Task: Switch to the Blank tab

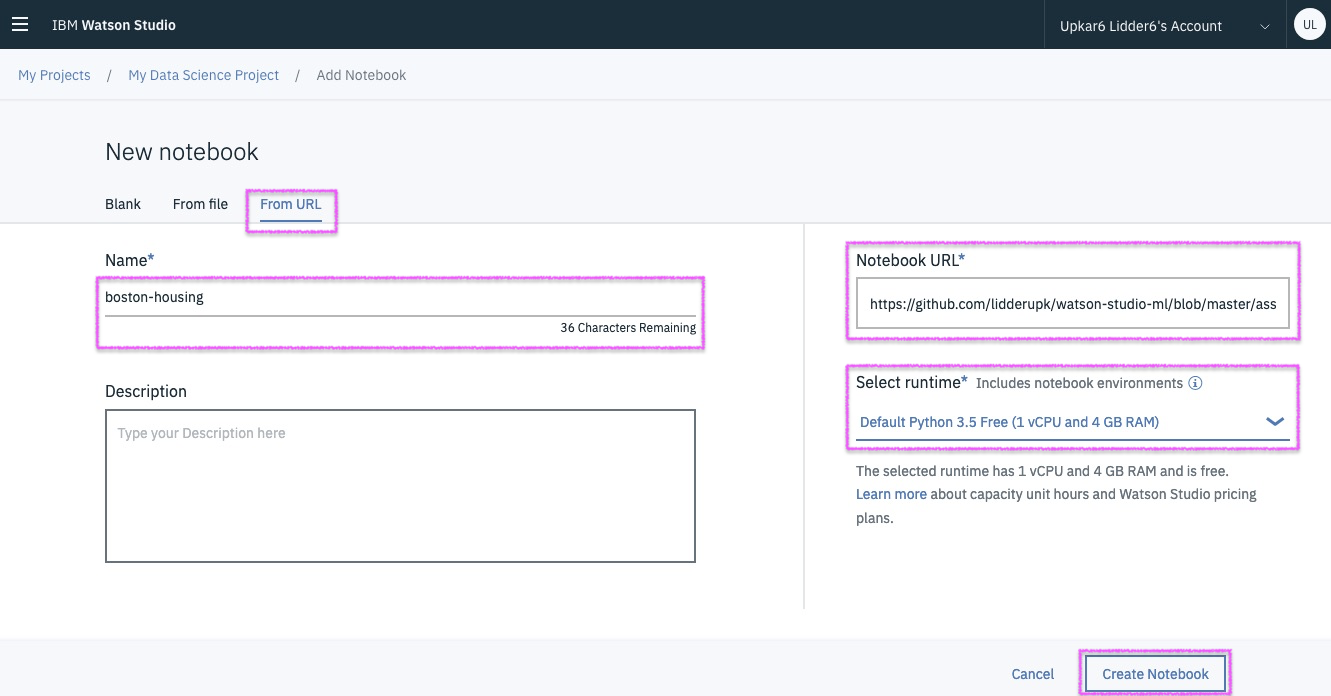Action: (x=123, y=204)
